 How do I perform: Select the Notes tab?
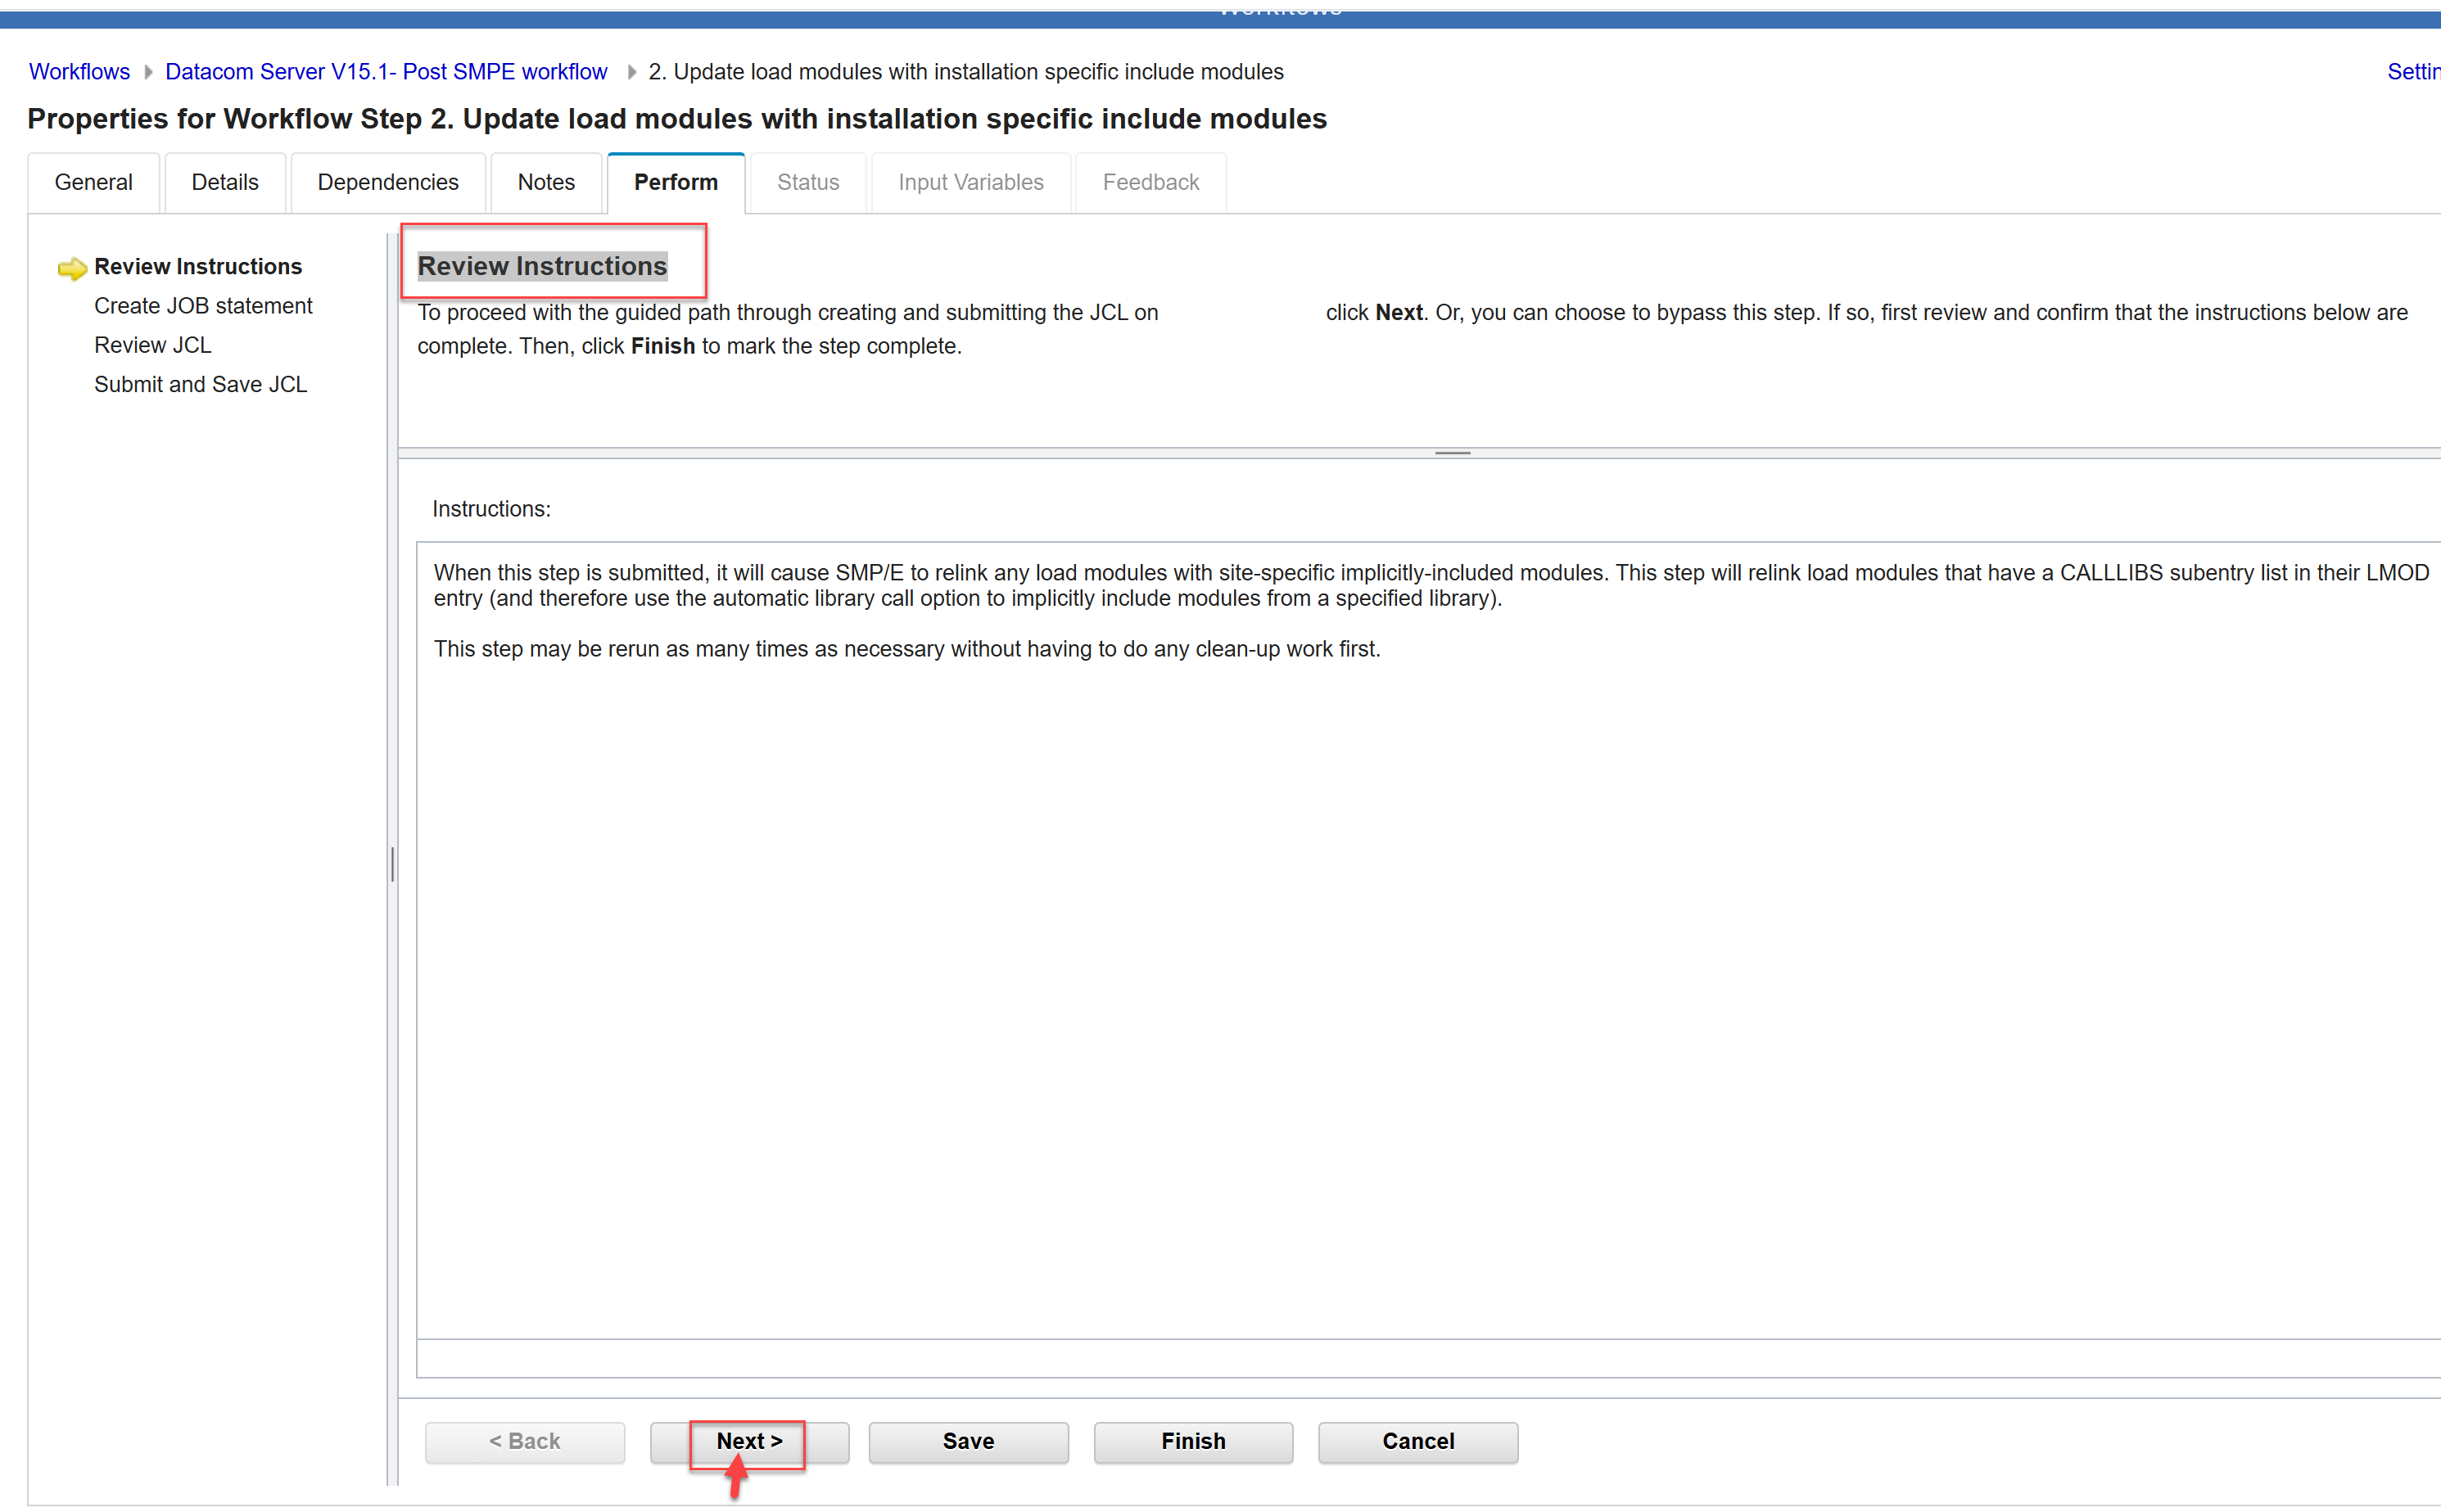[x=546, y=182]
